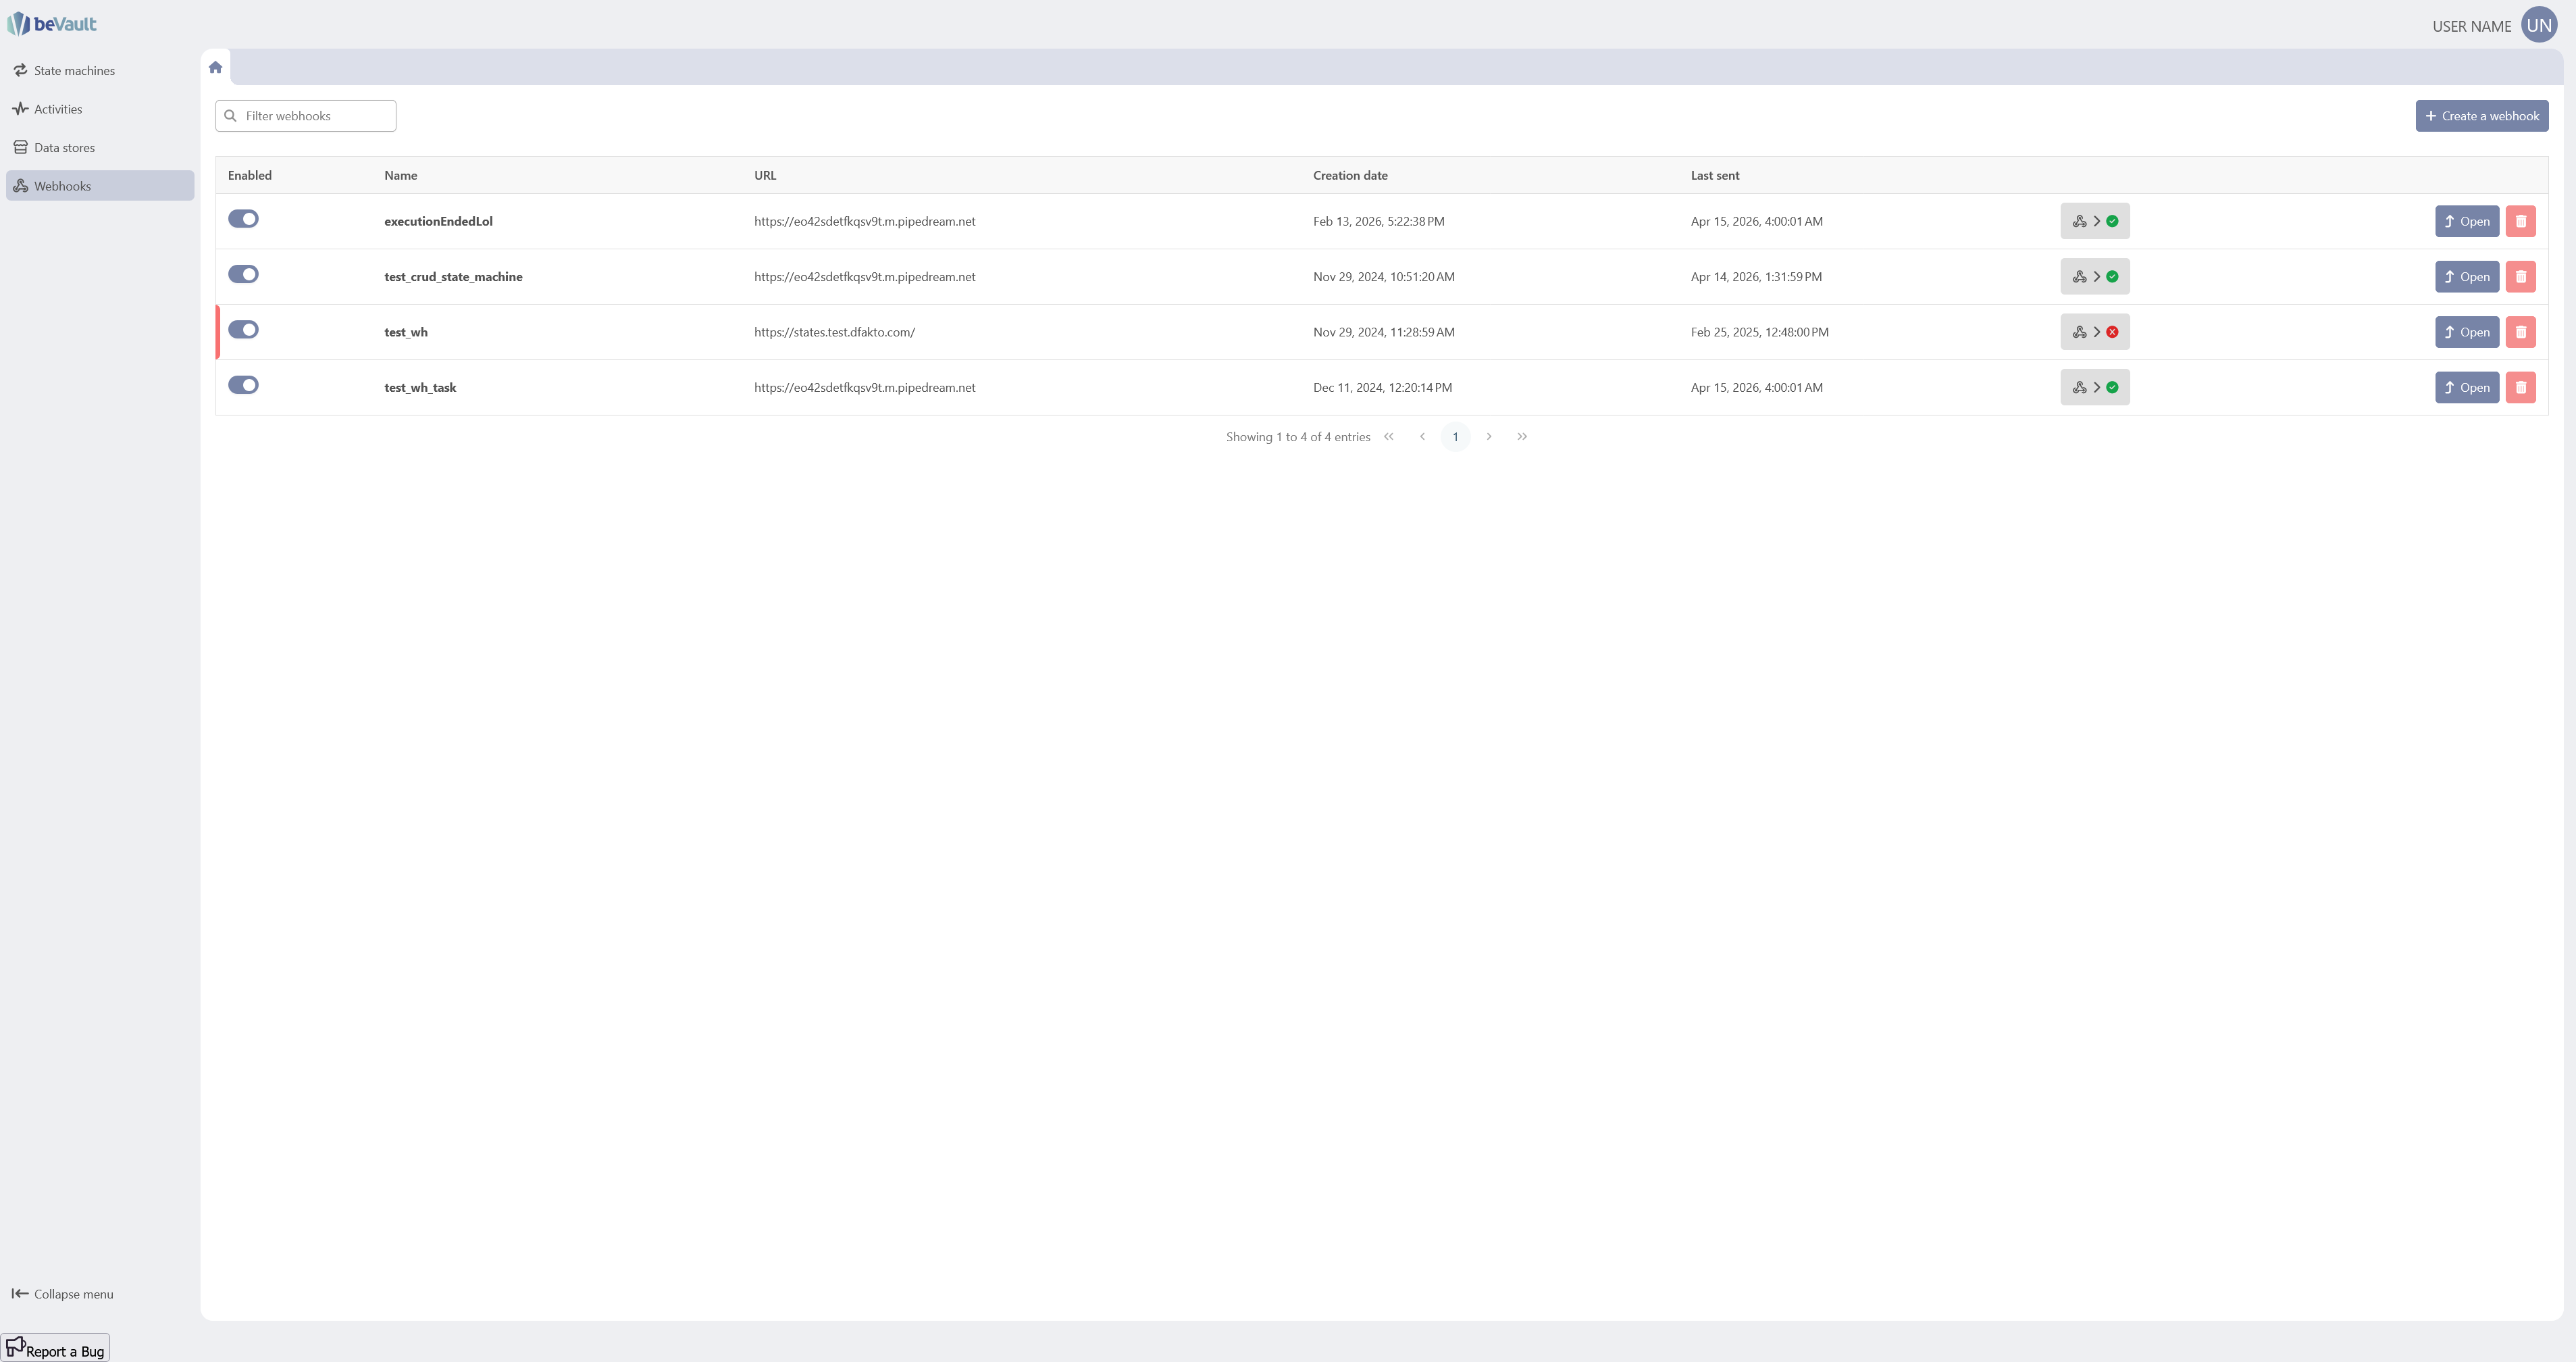Disable the executionEndedLol webhook toggle
Image resolution: width=2576 pixels, height=1362 pixels.
[x=243, y=219]
